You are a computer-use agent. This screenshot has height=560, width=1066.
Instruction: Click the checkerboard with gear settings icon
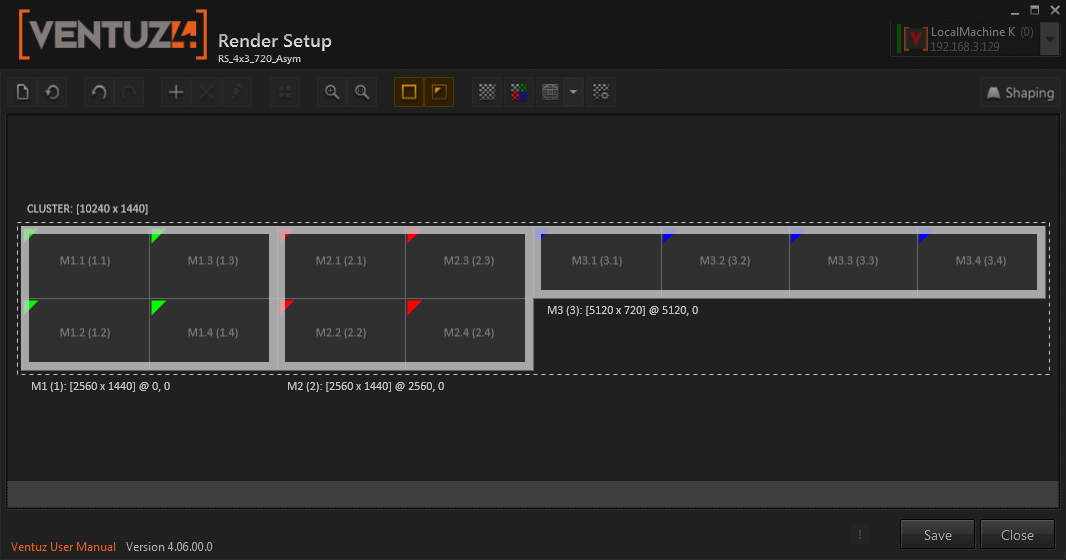pos(600,92)
